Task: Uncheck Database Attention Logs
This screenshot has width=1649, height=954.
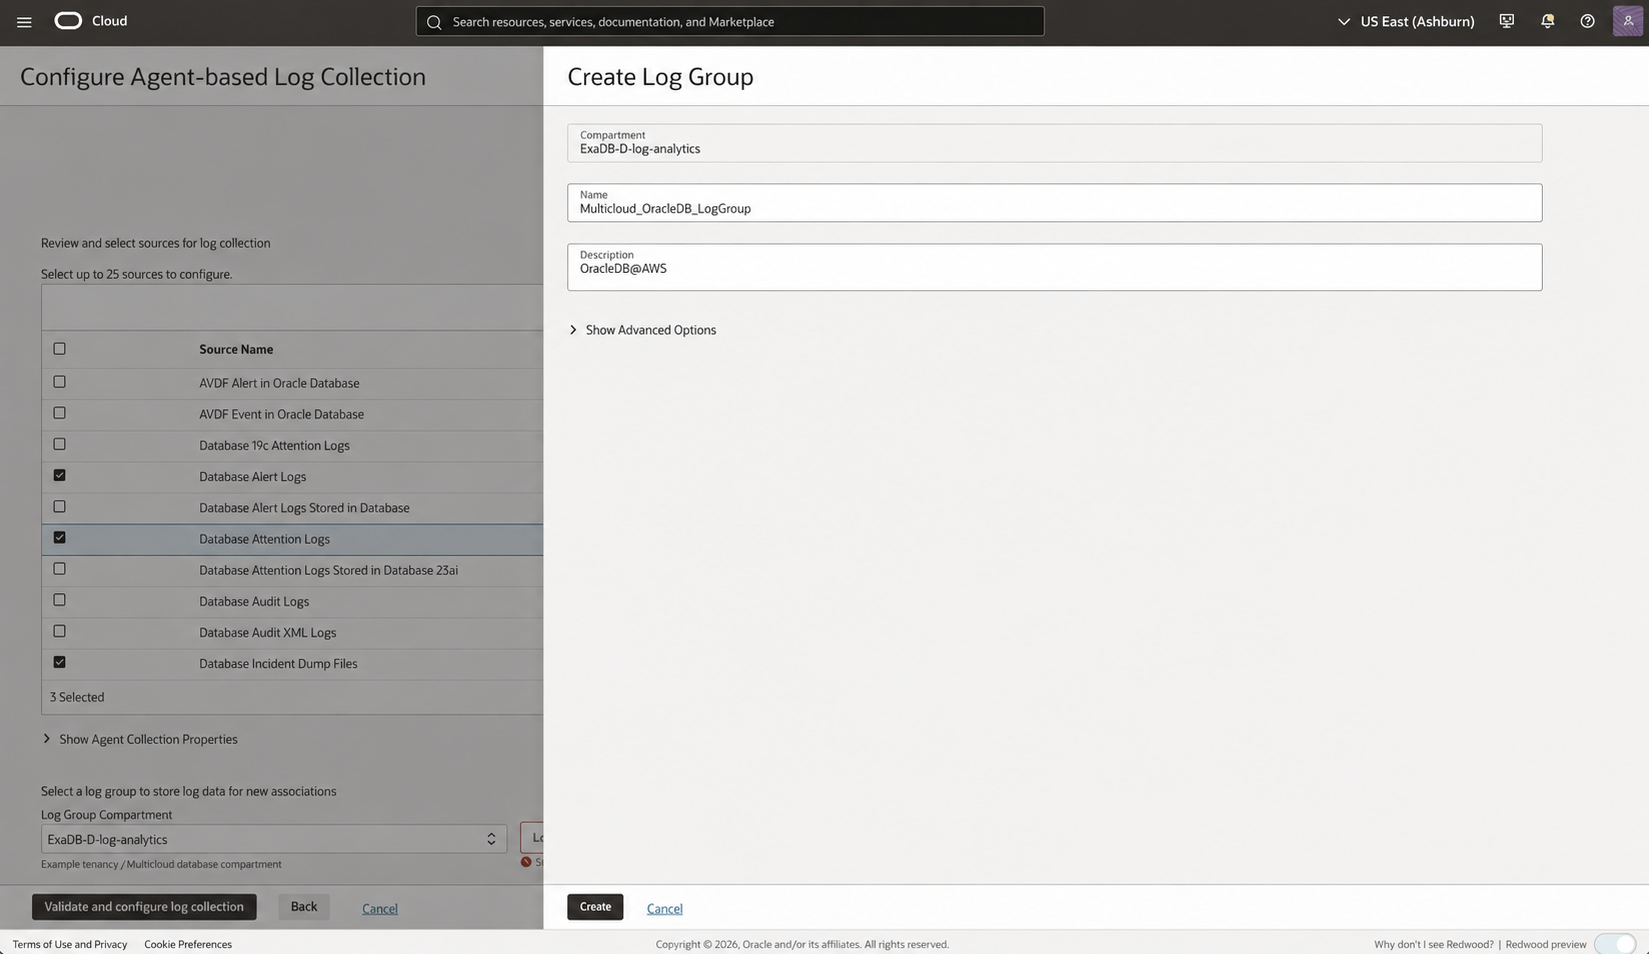Action: [59, 538]
